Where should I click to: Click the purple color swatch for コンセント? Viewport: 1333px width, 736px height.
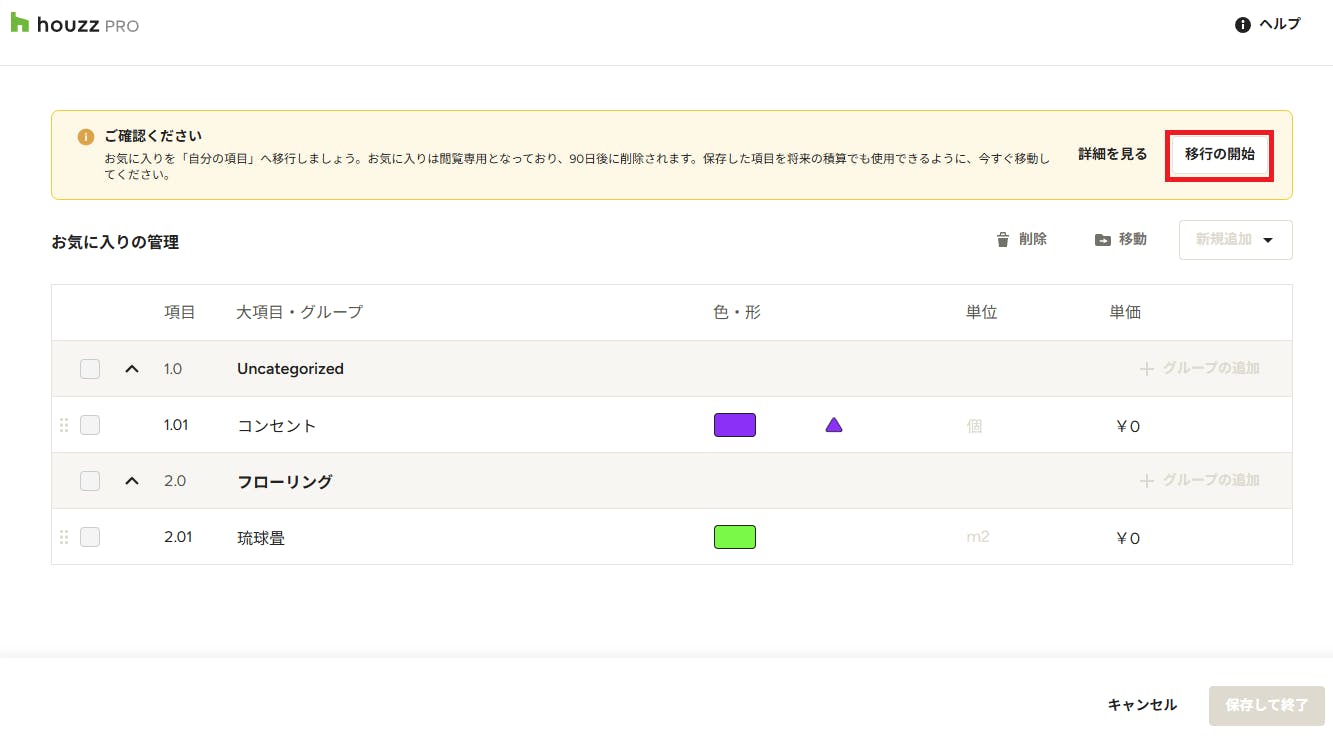pos(735,425)
